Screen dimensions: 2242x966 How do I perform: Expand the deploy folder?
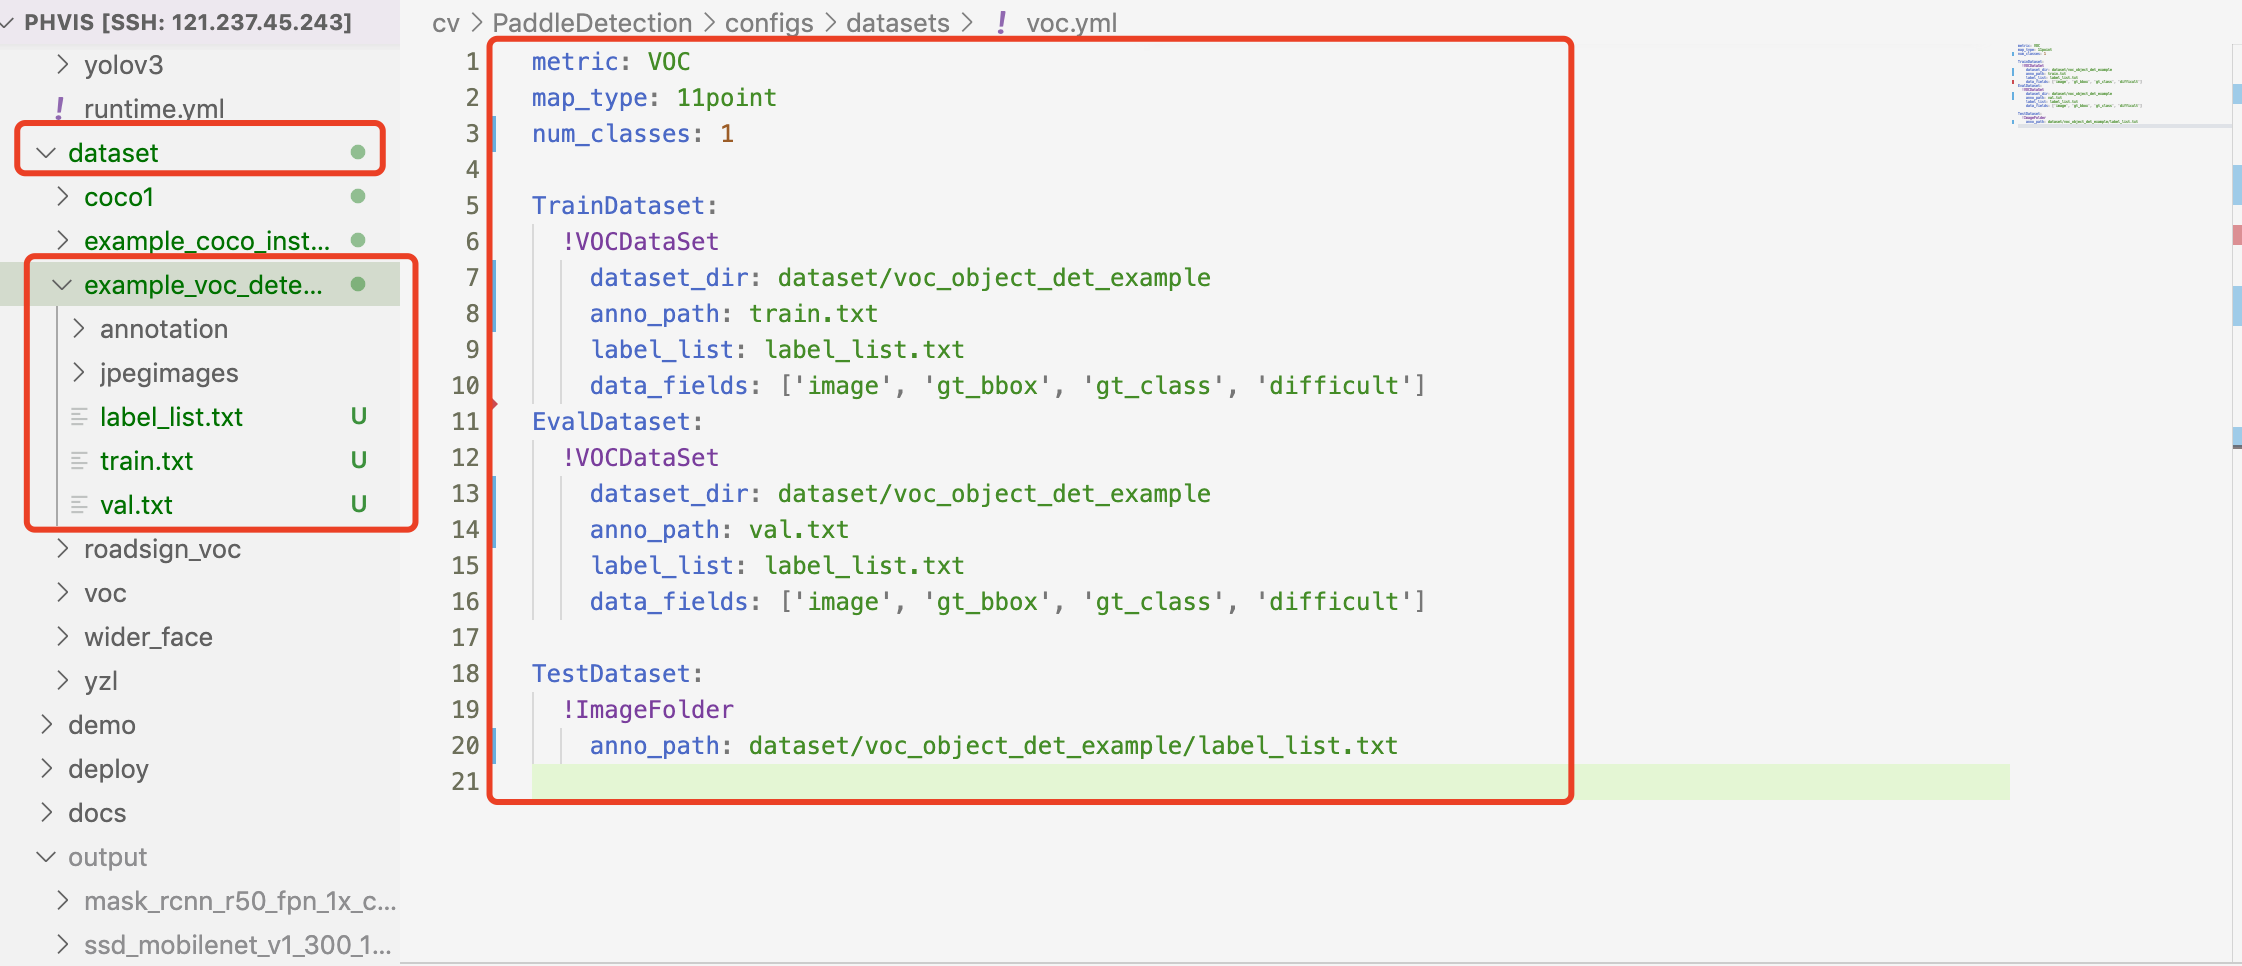[x=46, y=769]
